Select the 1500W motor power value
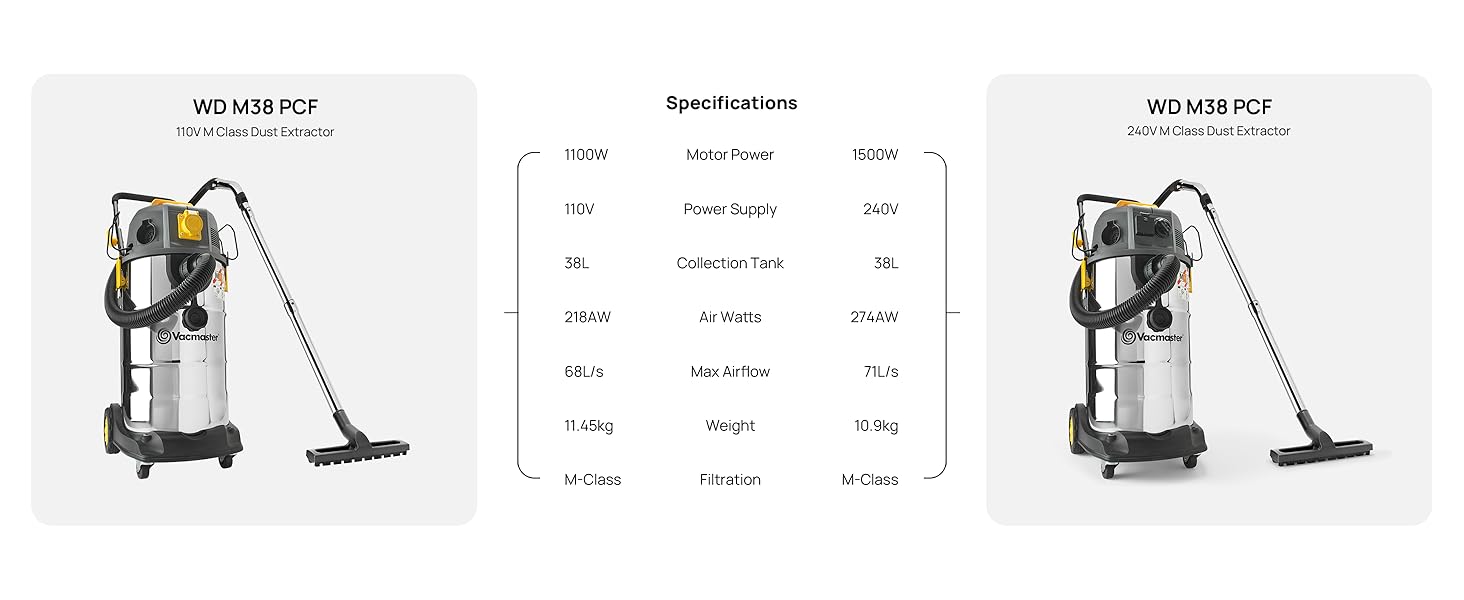The image size is (1464, 600). tap(875, 155)
